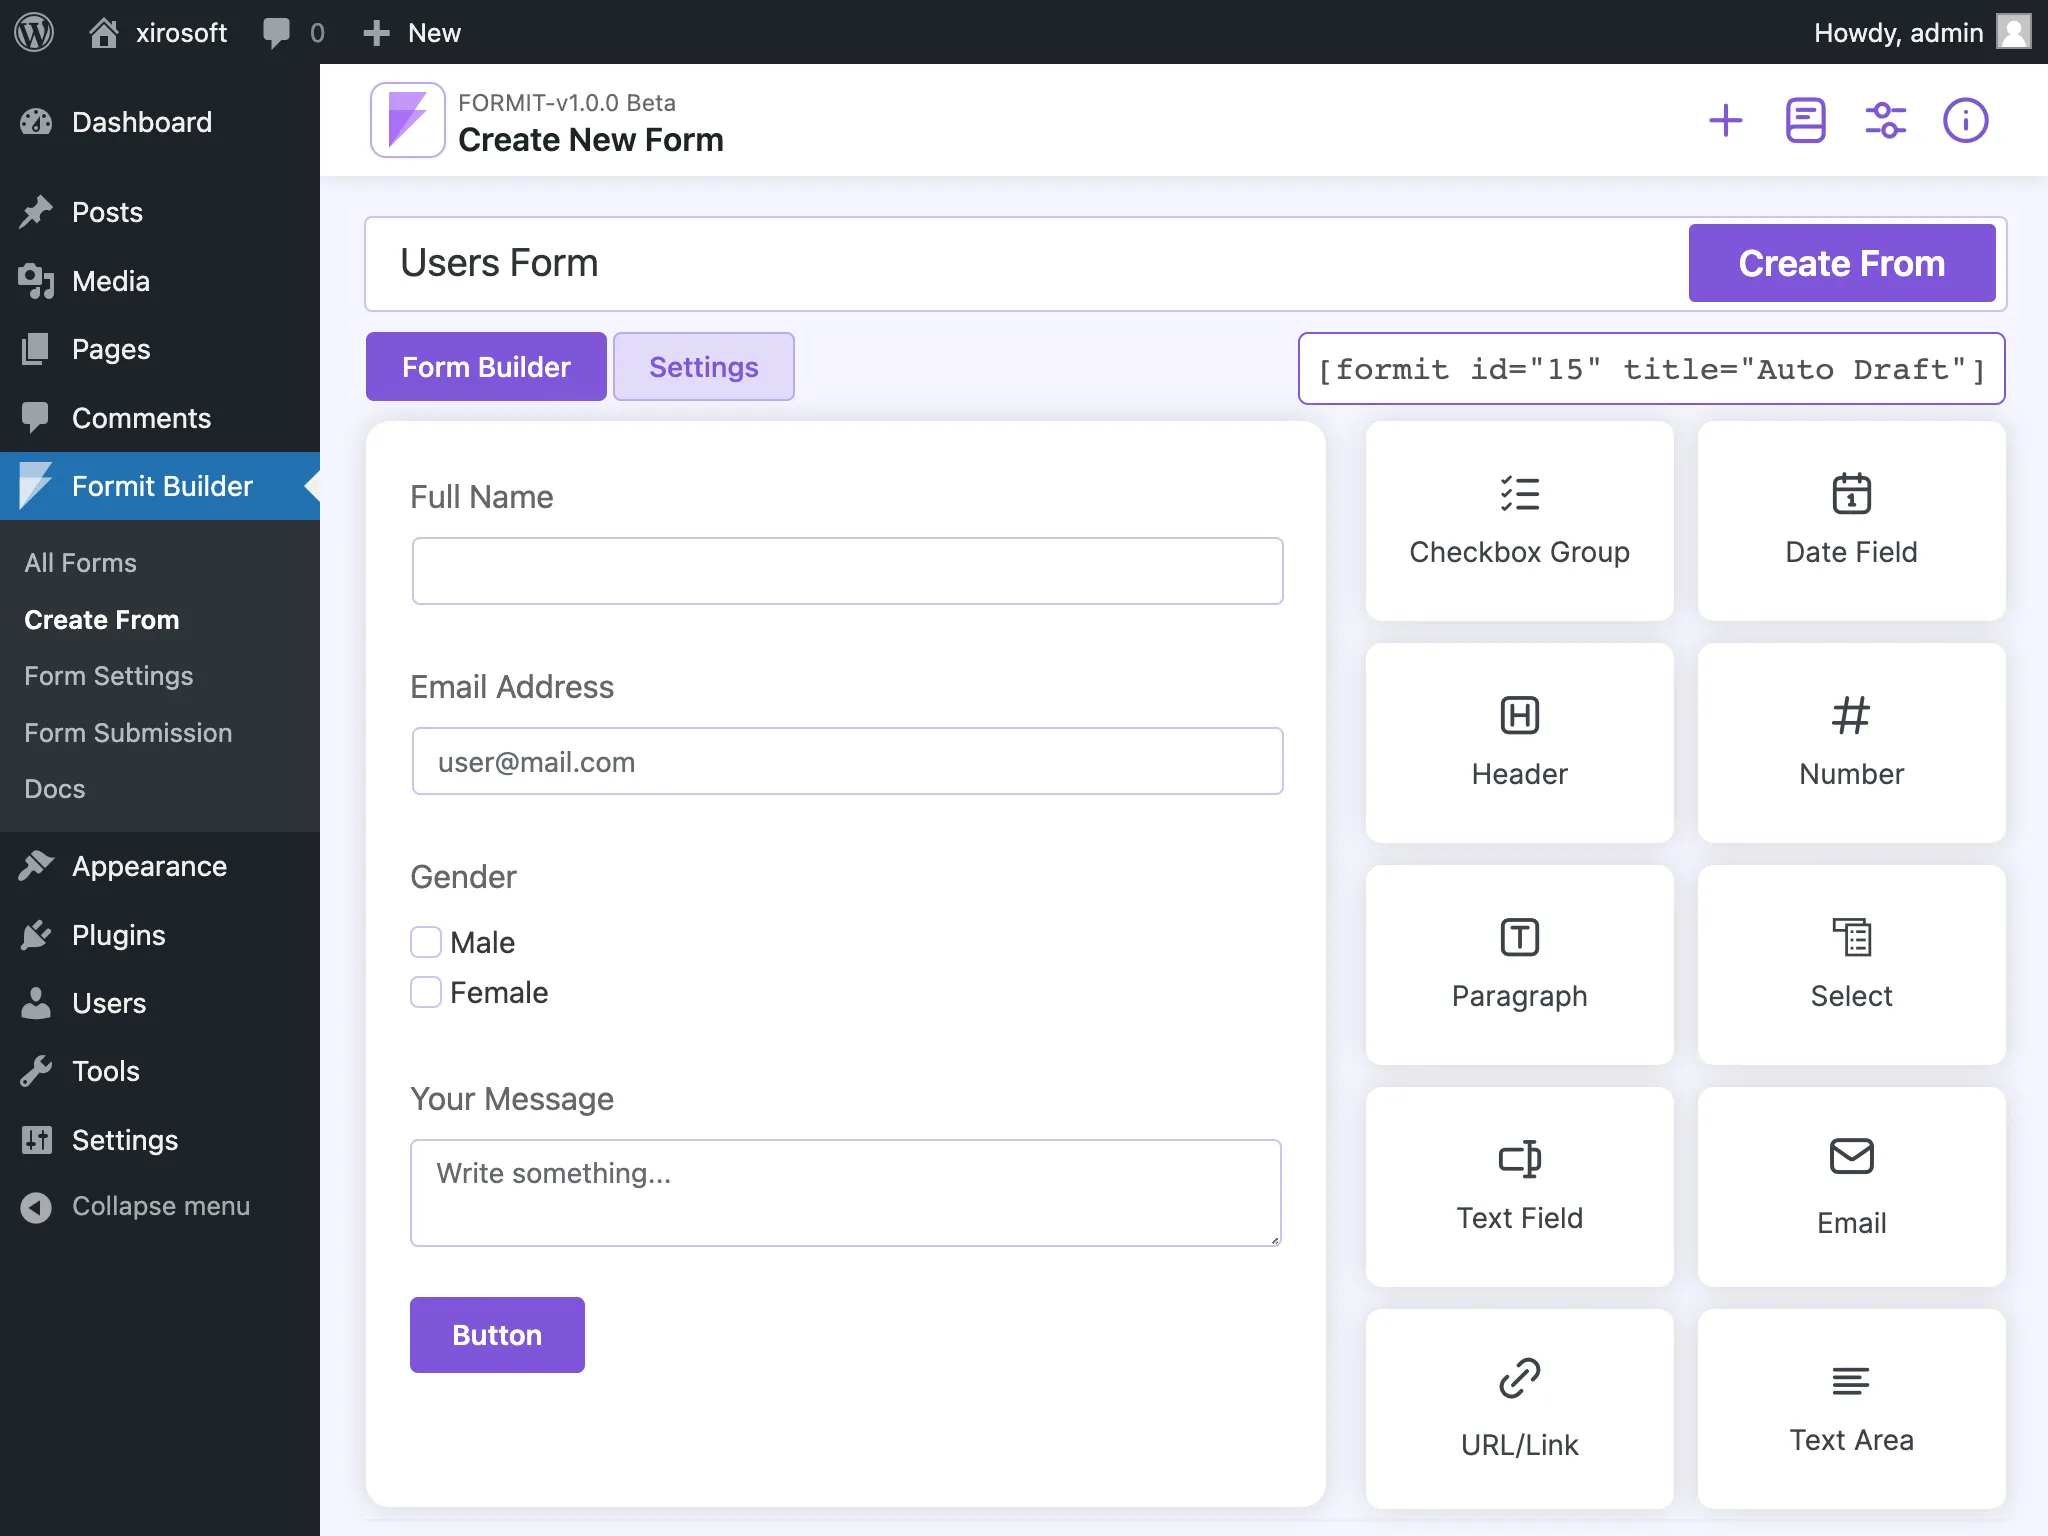
Task: Add a URL/Link field element
Action: pos(1519,1409)
